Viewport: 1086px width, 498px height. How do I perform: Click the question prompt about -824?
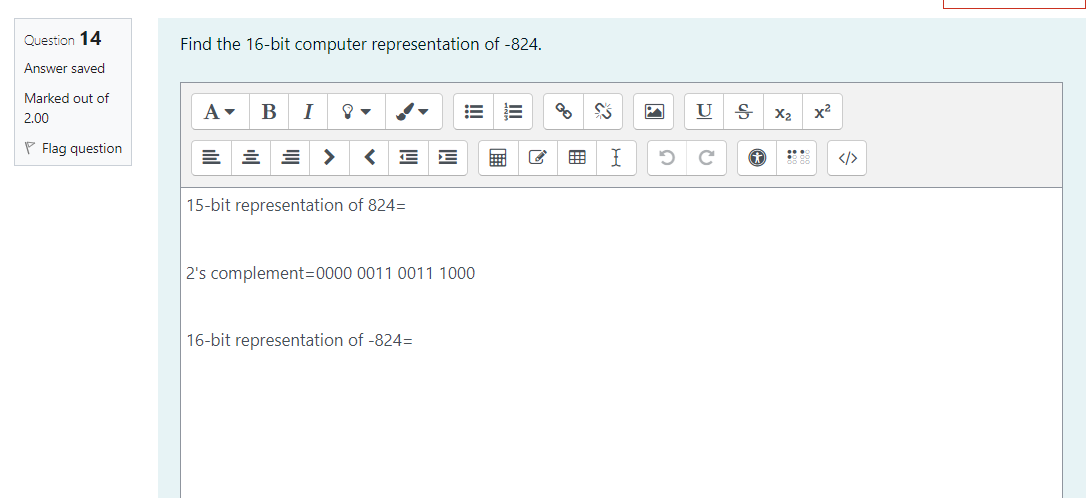[362, 45]
